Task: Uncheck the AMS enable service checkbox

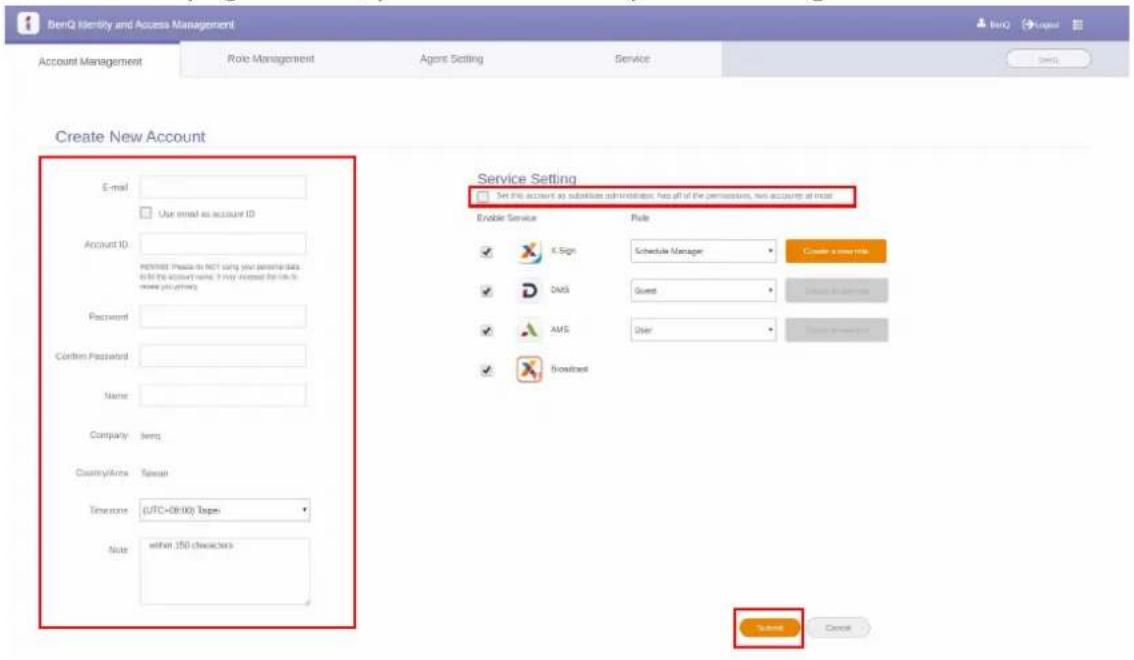Action: point(487,330)
